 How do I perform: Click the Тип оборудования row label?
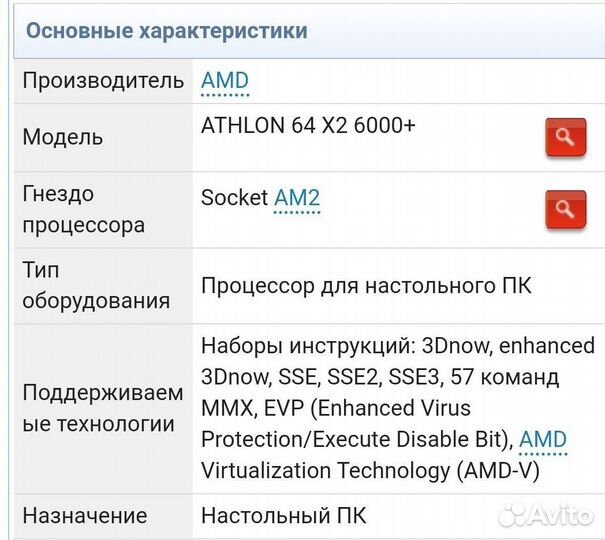click(x=96, y=285)
